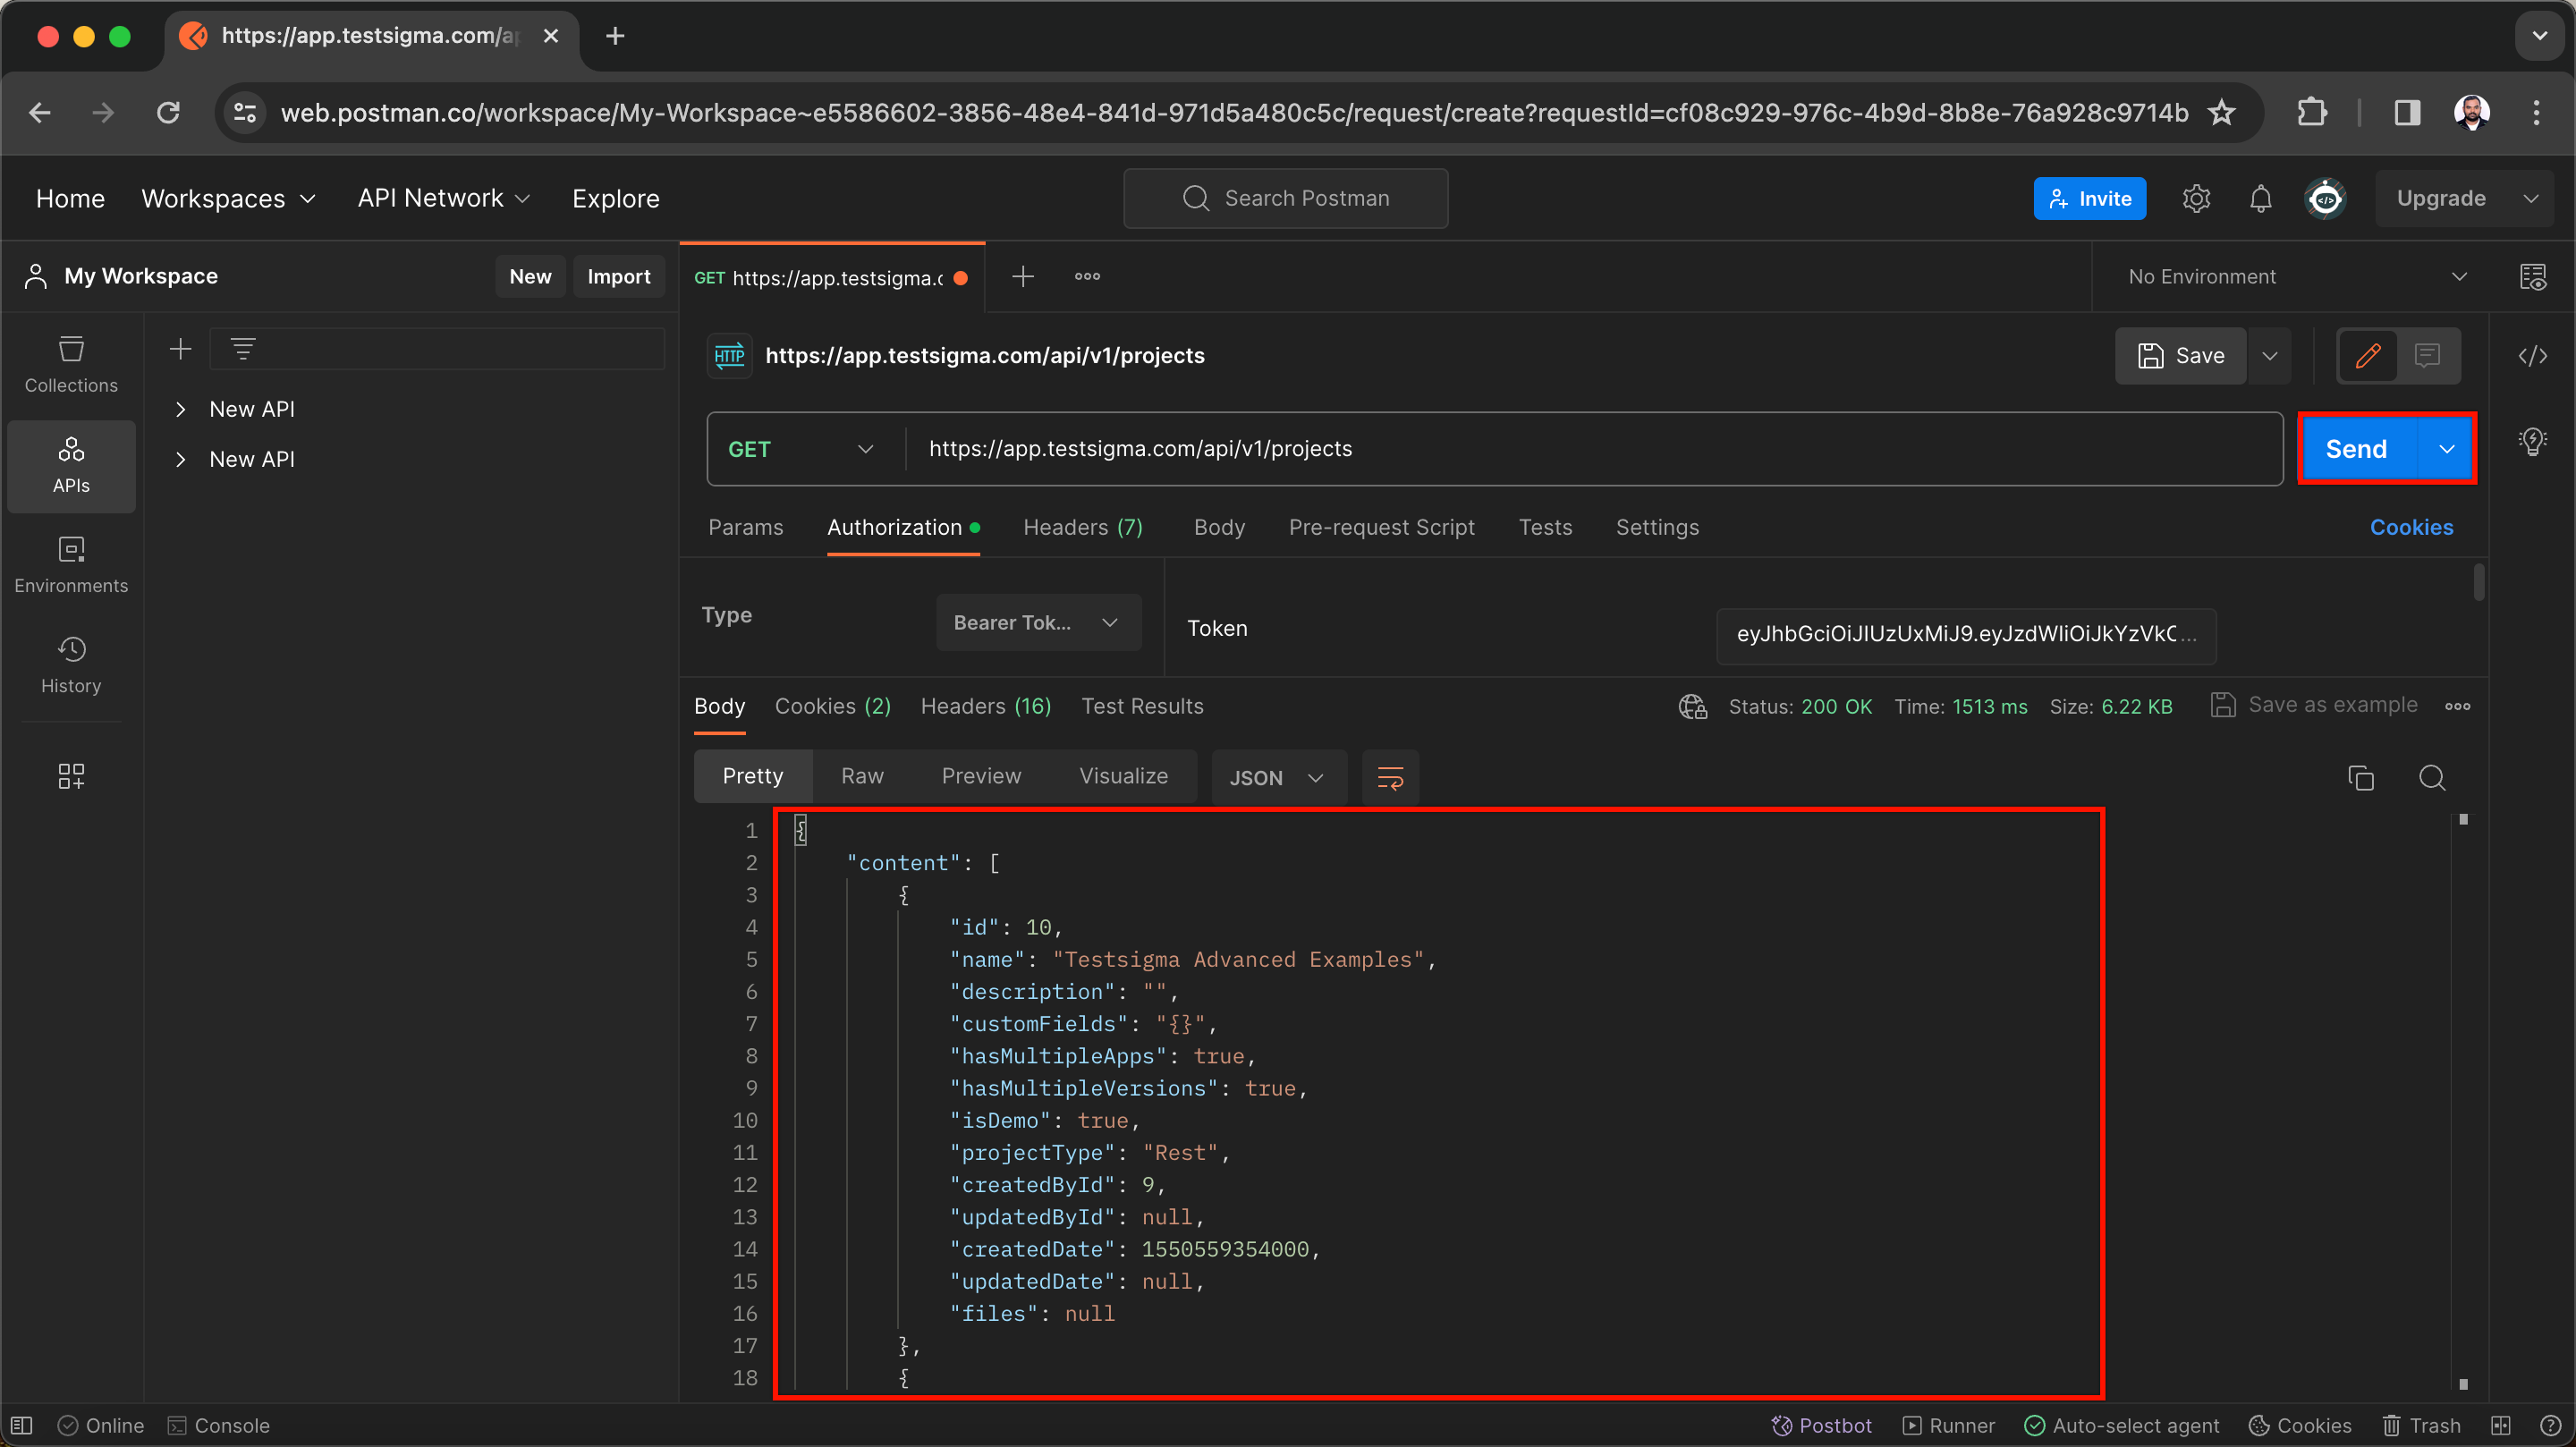Click the Cookies link near the request tabs

(2410, 527)
